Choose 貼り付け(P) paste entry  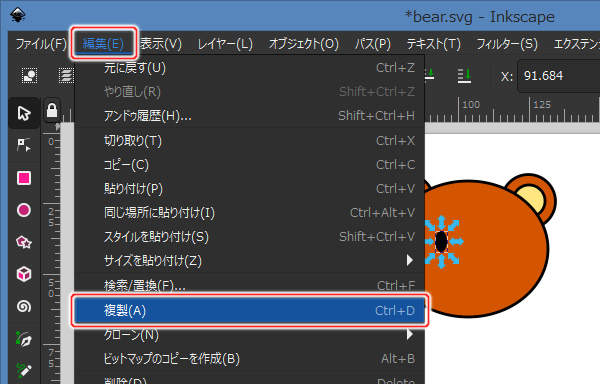coord(249,189)
